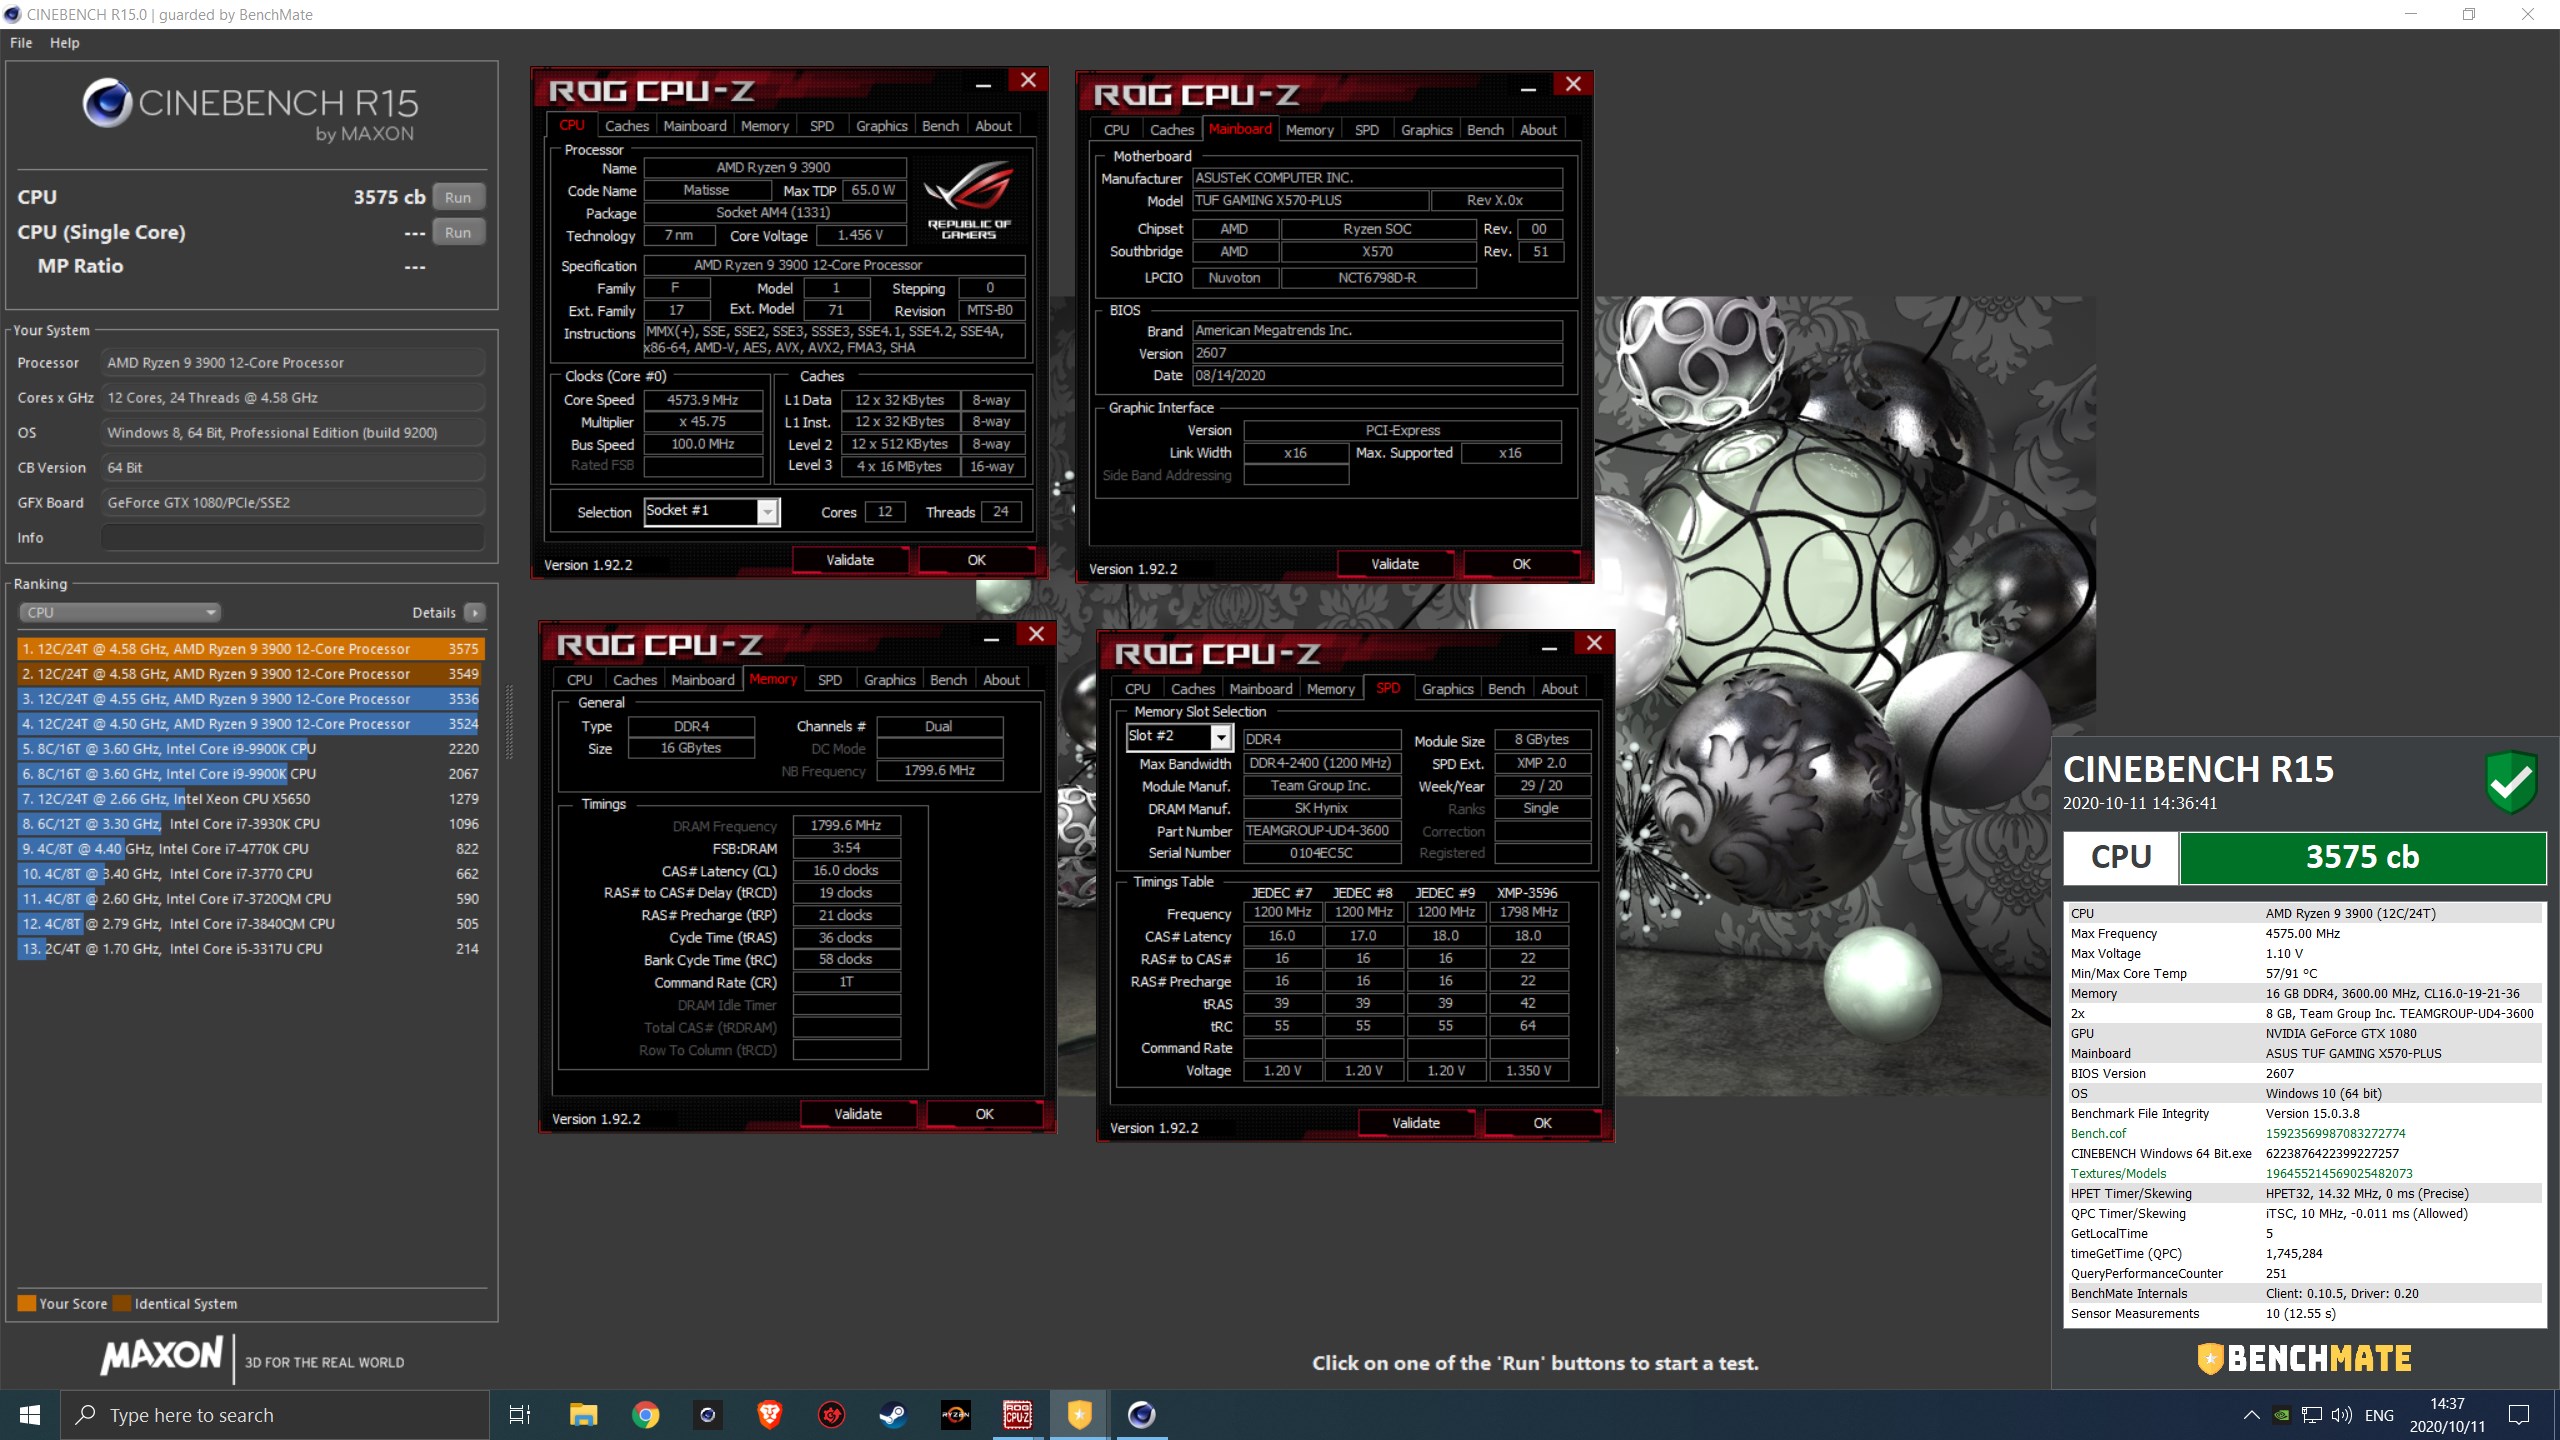This screenshot has width=2560, height=1440.
Task: Click OK in the CPU-Z Mainboard window
Action: point(1521,564)
